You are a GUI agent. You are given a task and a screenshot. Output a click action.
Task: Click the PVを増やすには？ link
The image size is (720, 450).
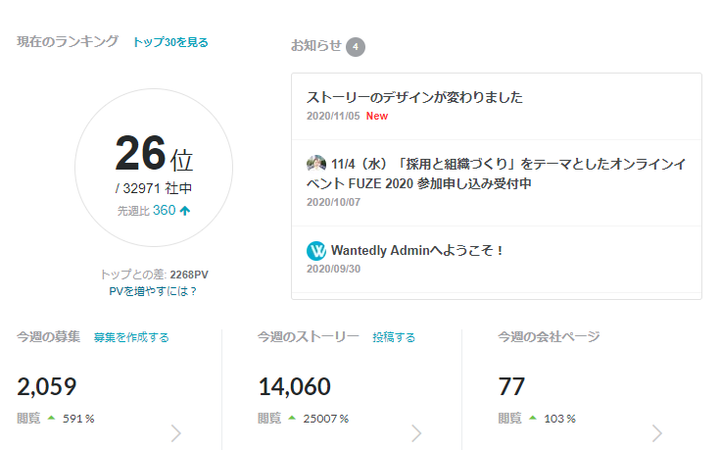point(153,291)
